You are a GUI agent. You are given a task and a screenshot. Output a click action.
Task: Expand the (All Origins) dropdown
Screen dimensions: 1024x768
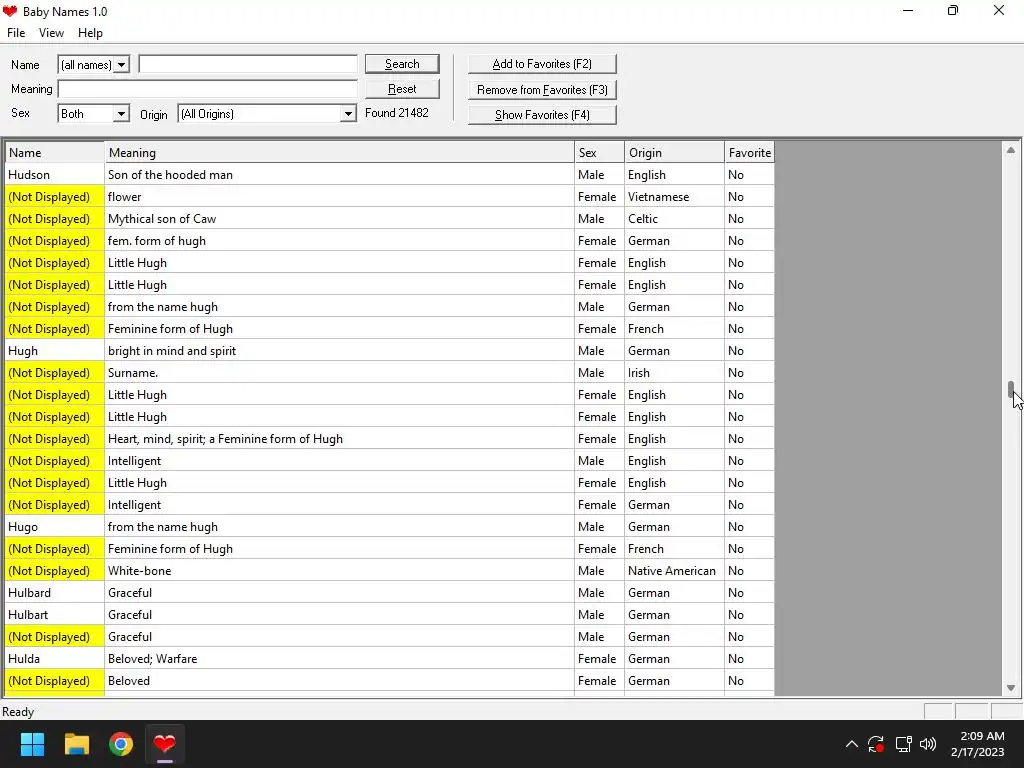click(348, 114)
